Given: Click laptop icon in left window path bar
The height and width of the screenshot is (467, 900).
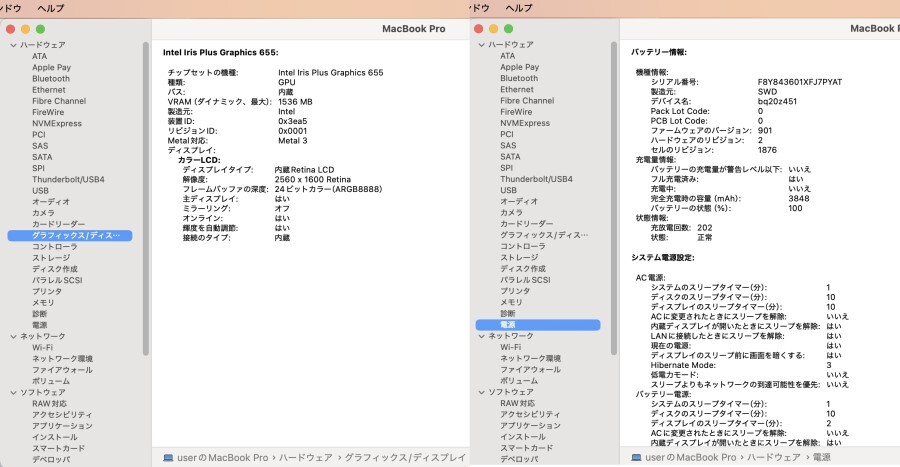Looking at the screenshot, I should (168, 457).
